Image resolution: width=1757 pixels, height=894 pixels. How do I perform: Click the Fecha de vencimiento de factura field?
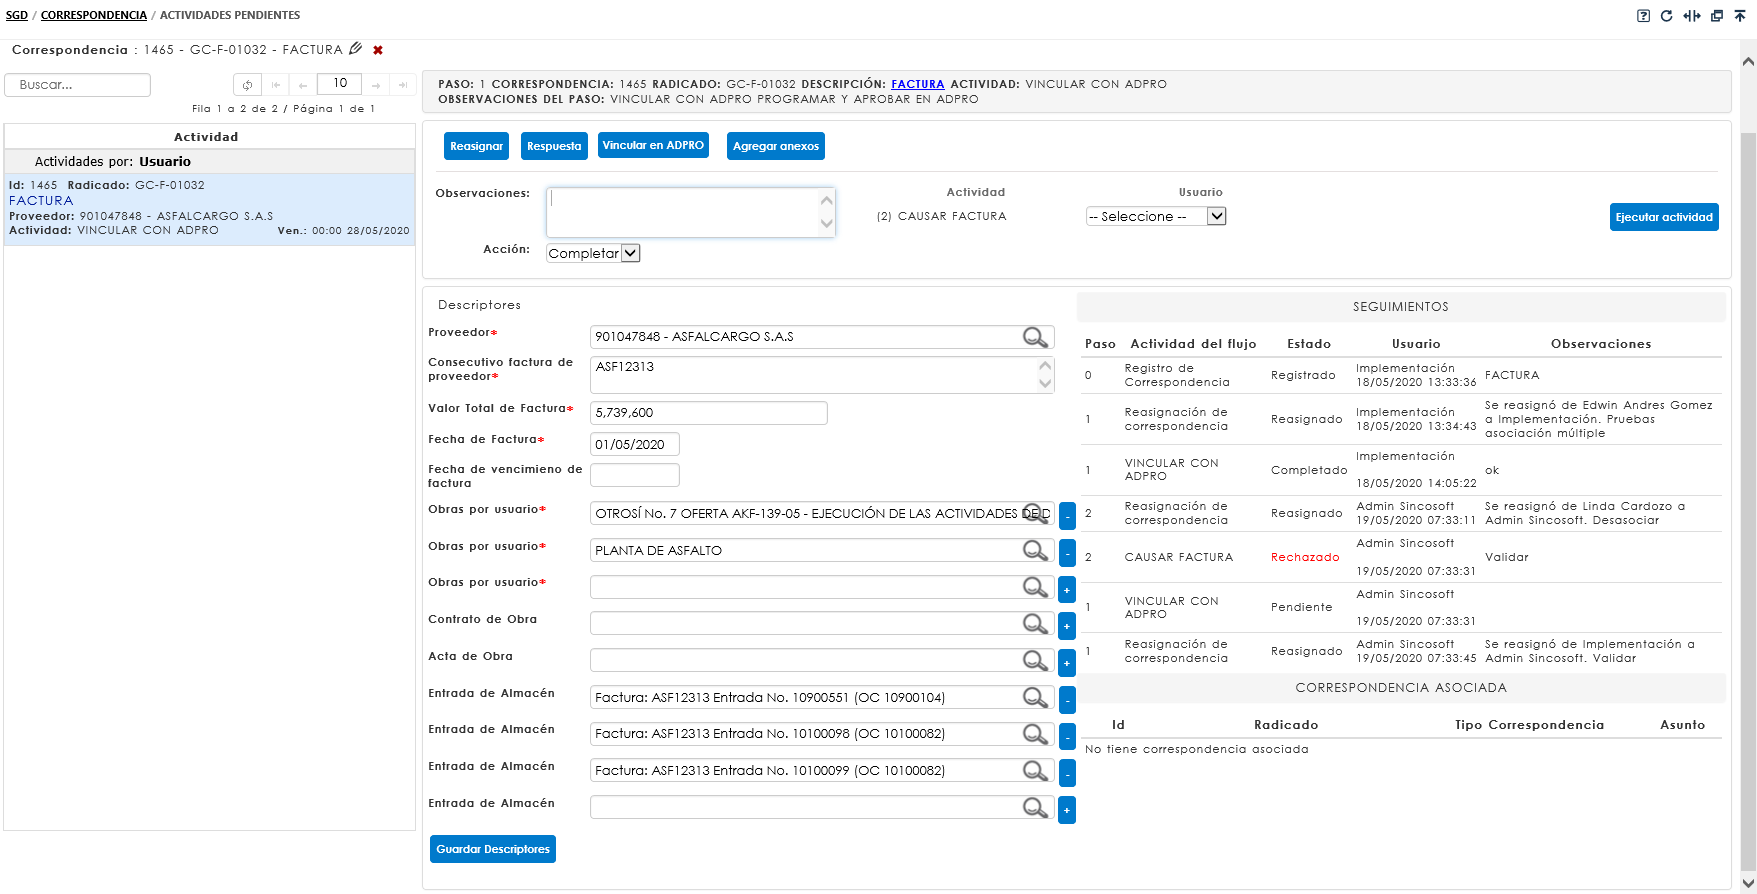(x=635, y=475)
